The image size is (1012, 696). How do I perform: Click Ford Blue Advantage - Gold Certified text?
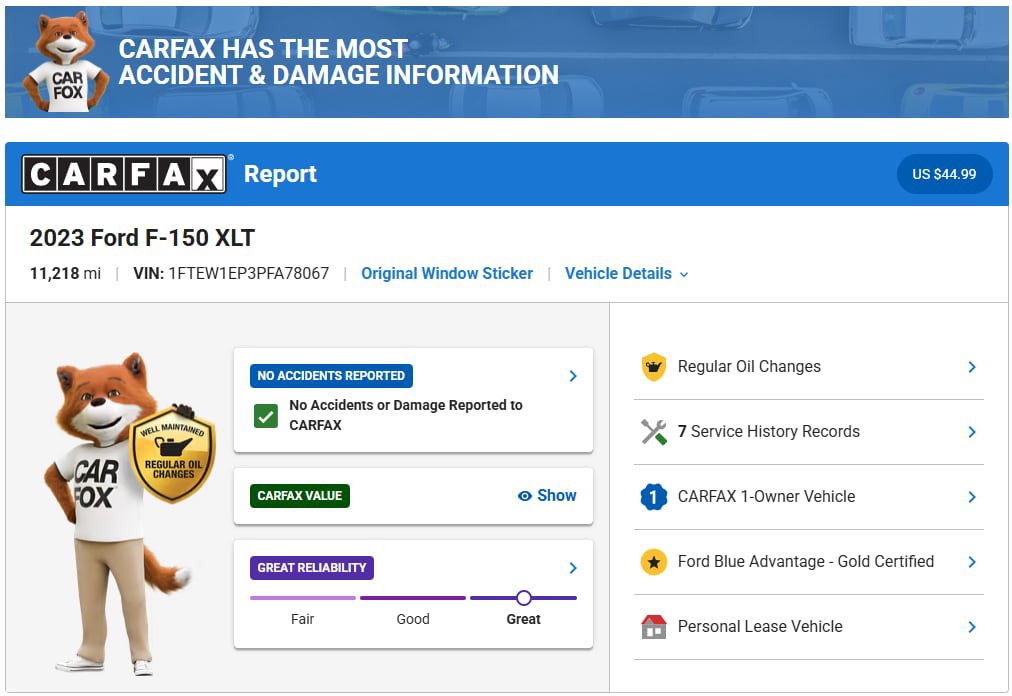(x=805, y=562)
